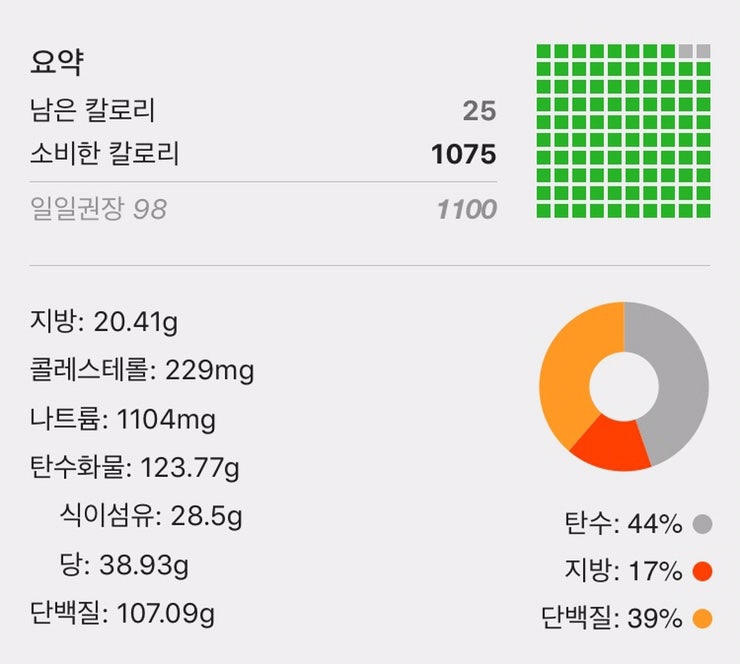The image size is (740, 664).
Task: Click the 탄수화물: 123.77g carbohydrate line
Action: [x=135, y=468]
